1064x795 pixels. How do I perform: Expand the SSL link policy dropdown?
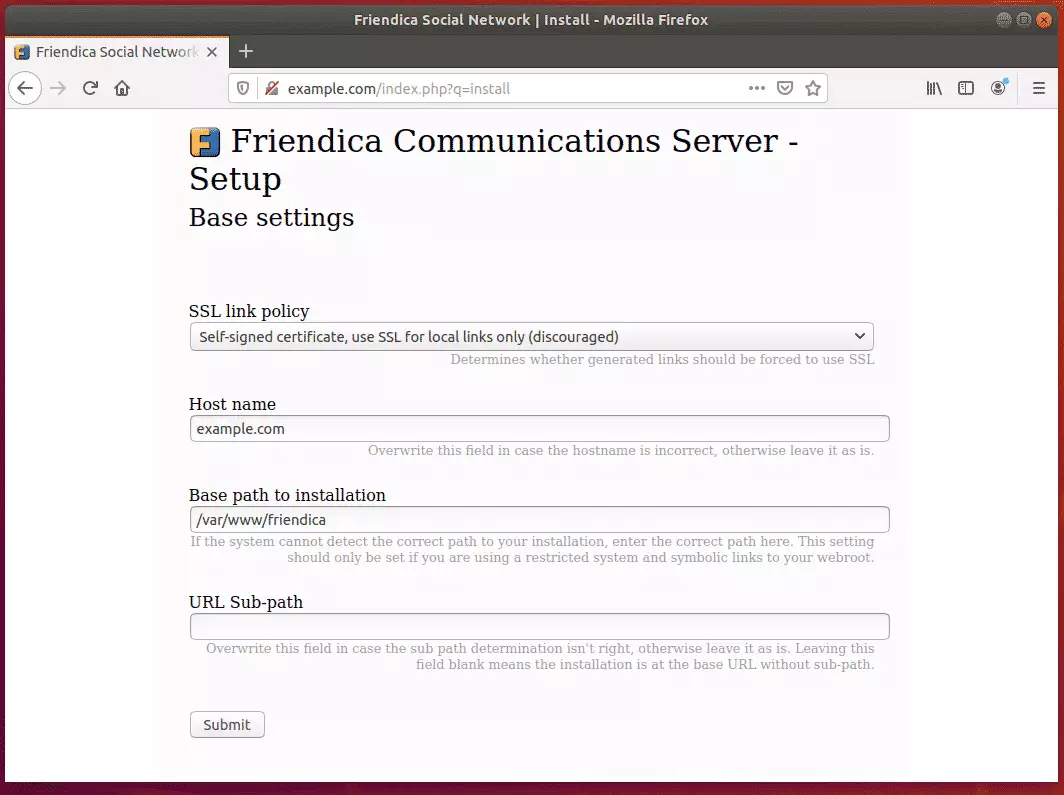[x=532, y=336]
